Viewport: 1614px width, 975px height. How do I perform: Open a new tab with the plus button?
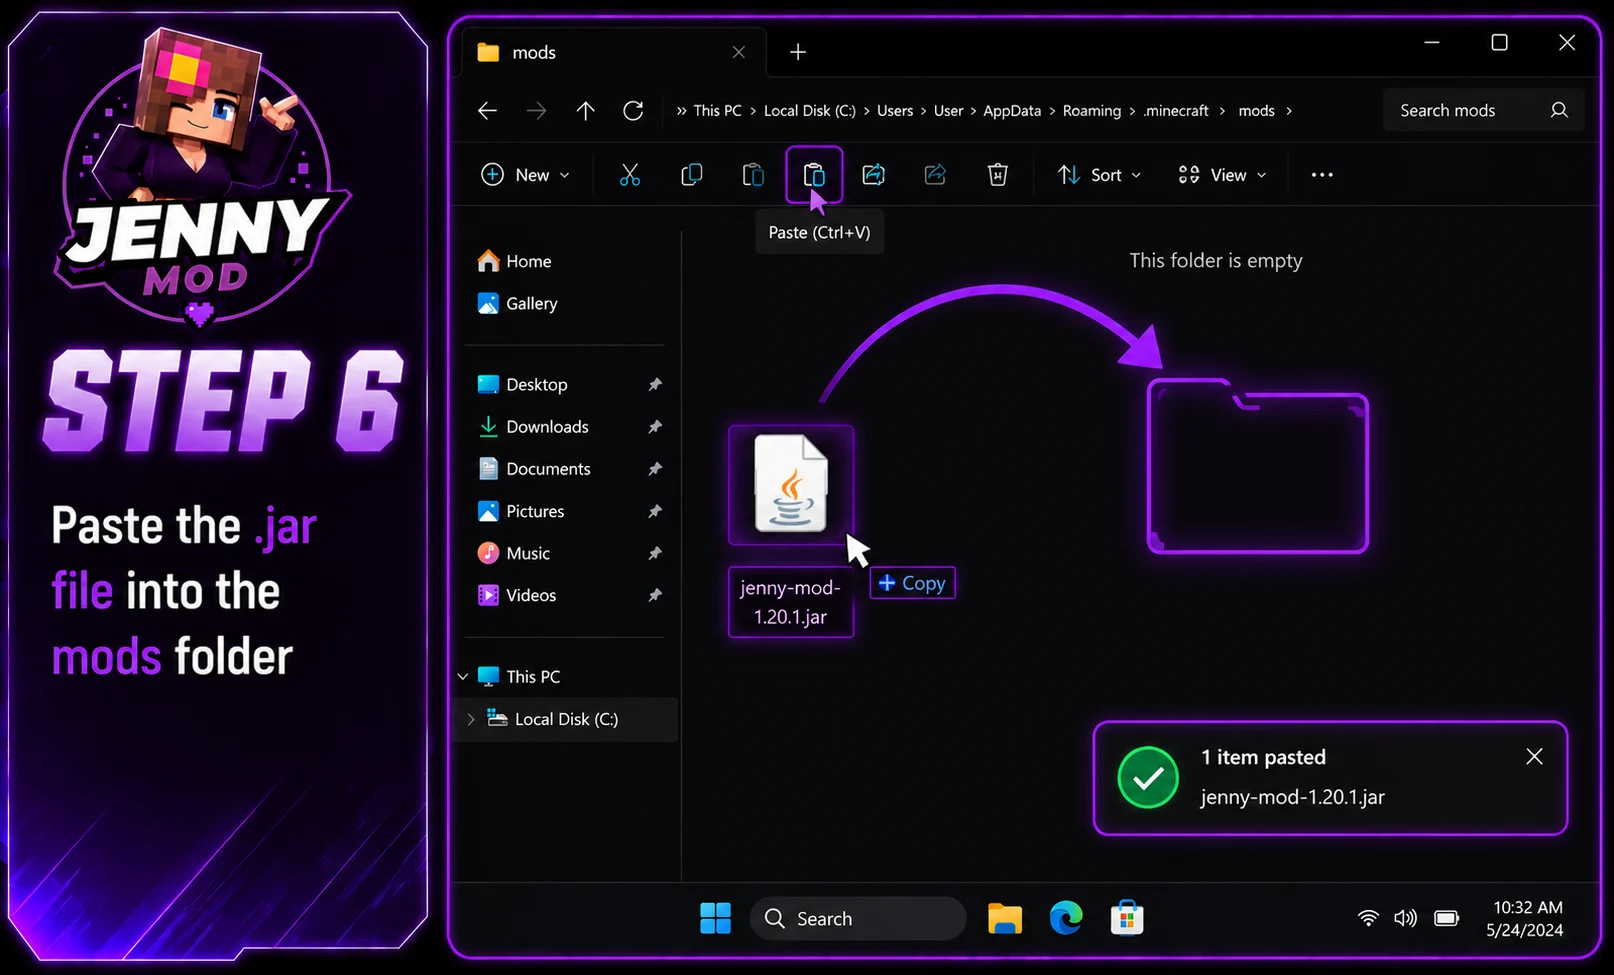click(798, 52)
